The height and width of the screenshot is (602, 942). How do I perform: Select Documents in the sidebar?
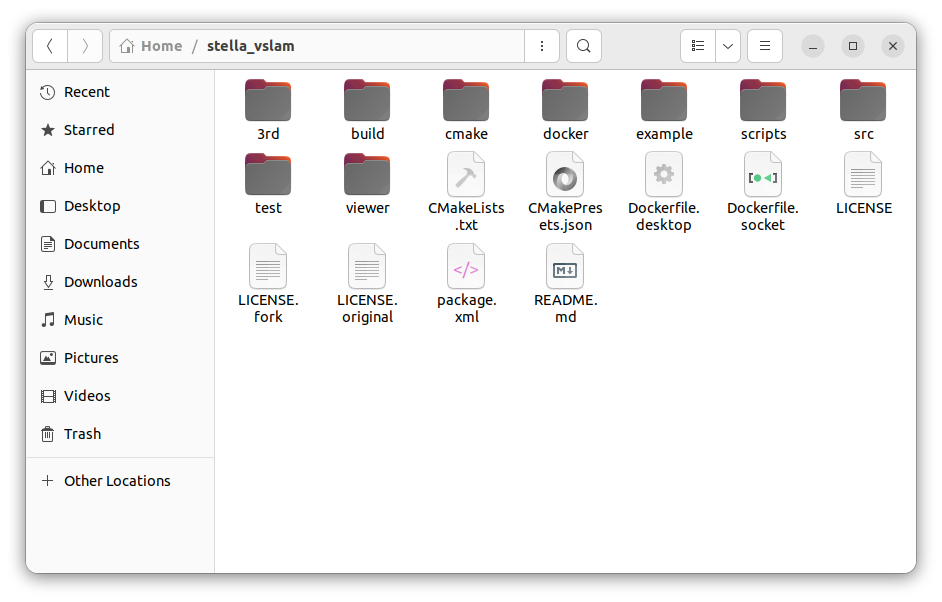click(x=101, y=244)
